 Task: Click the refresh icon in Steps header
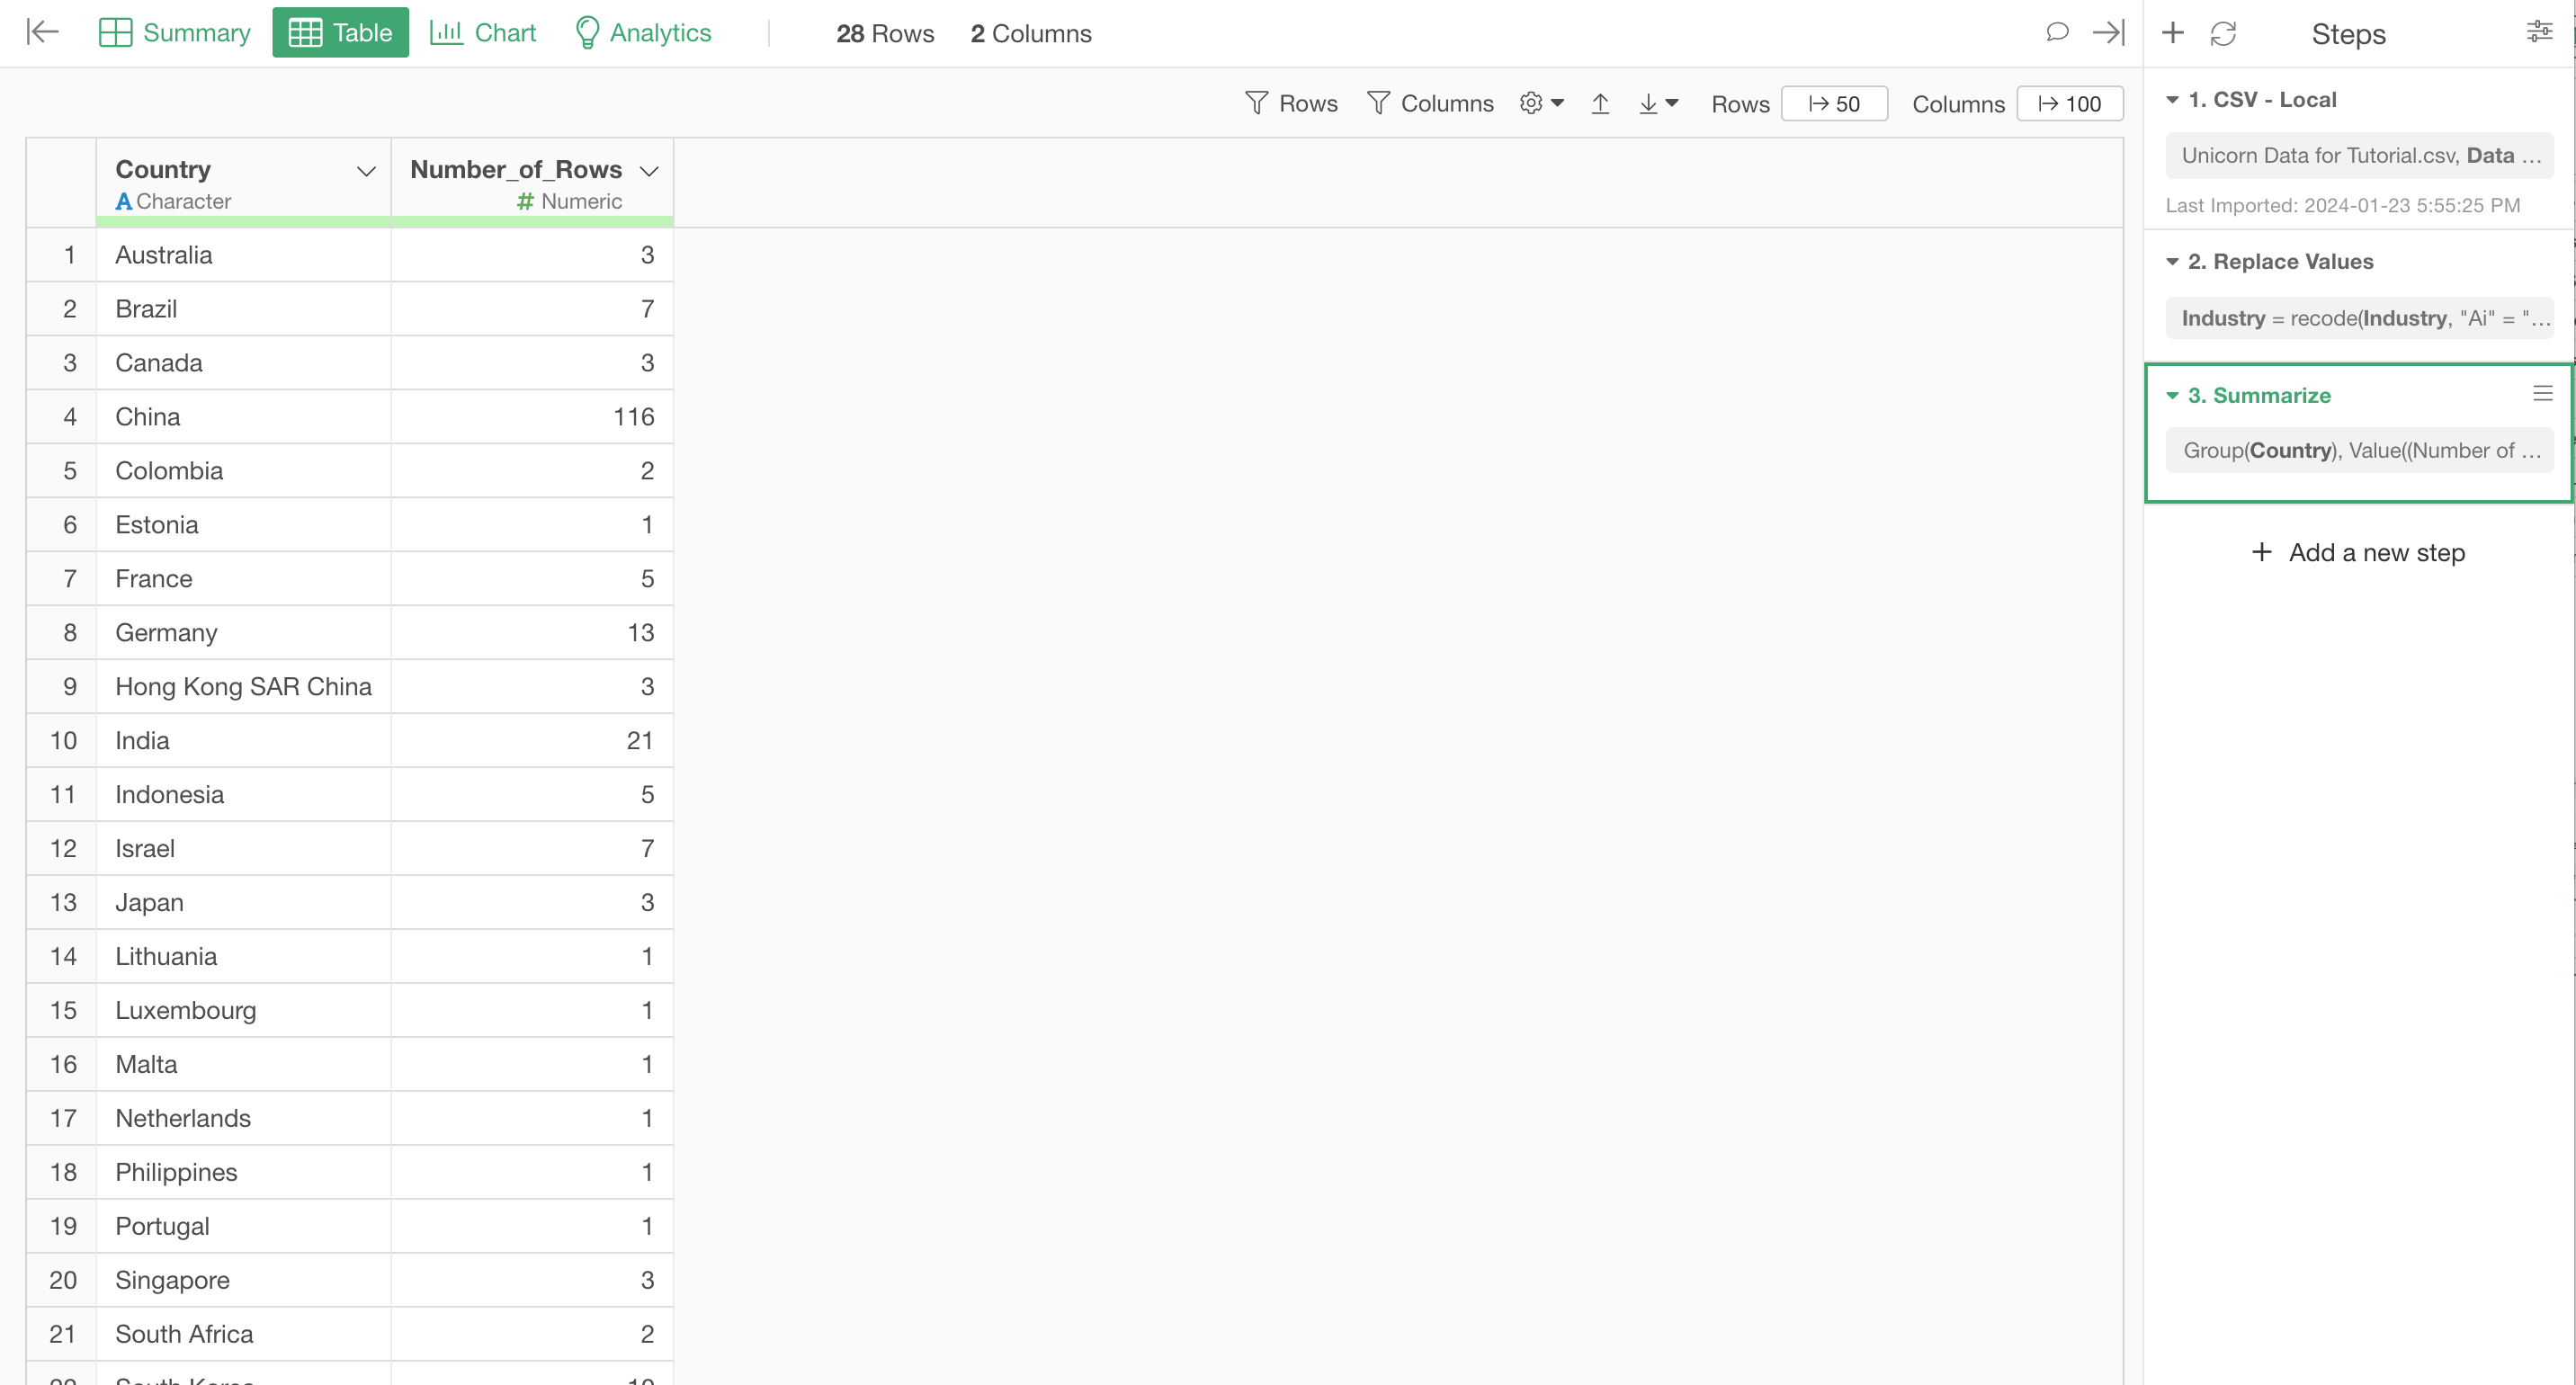click(x=2223, y=34)
